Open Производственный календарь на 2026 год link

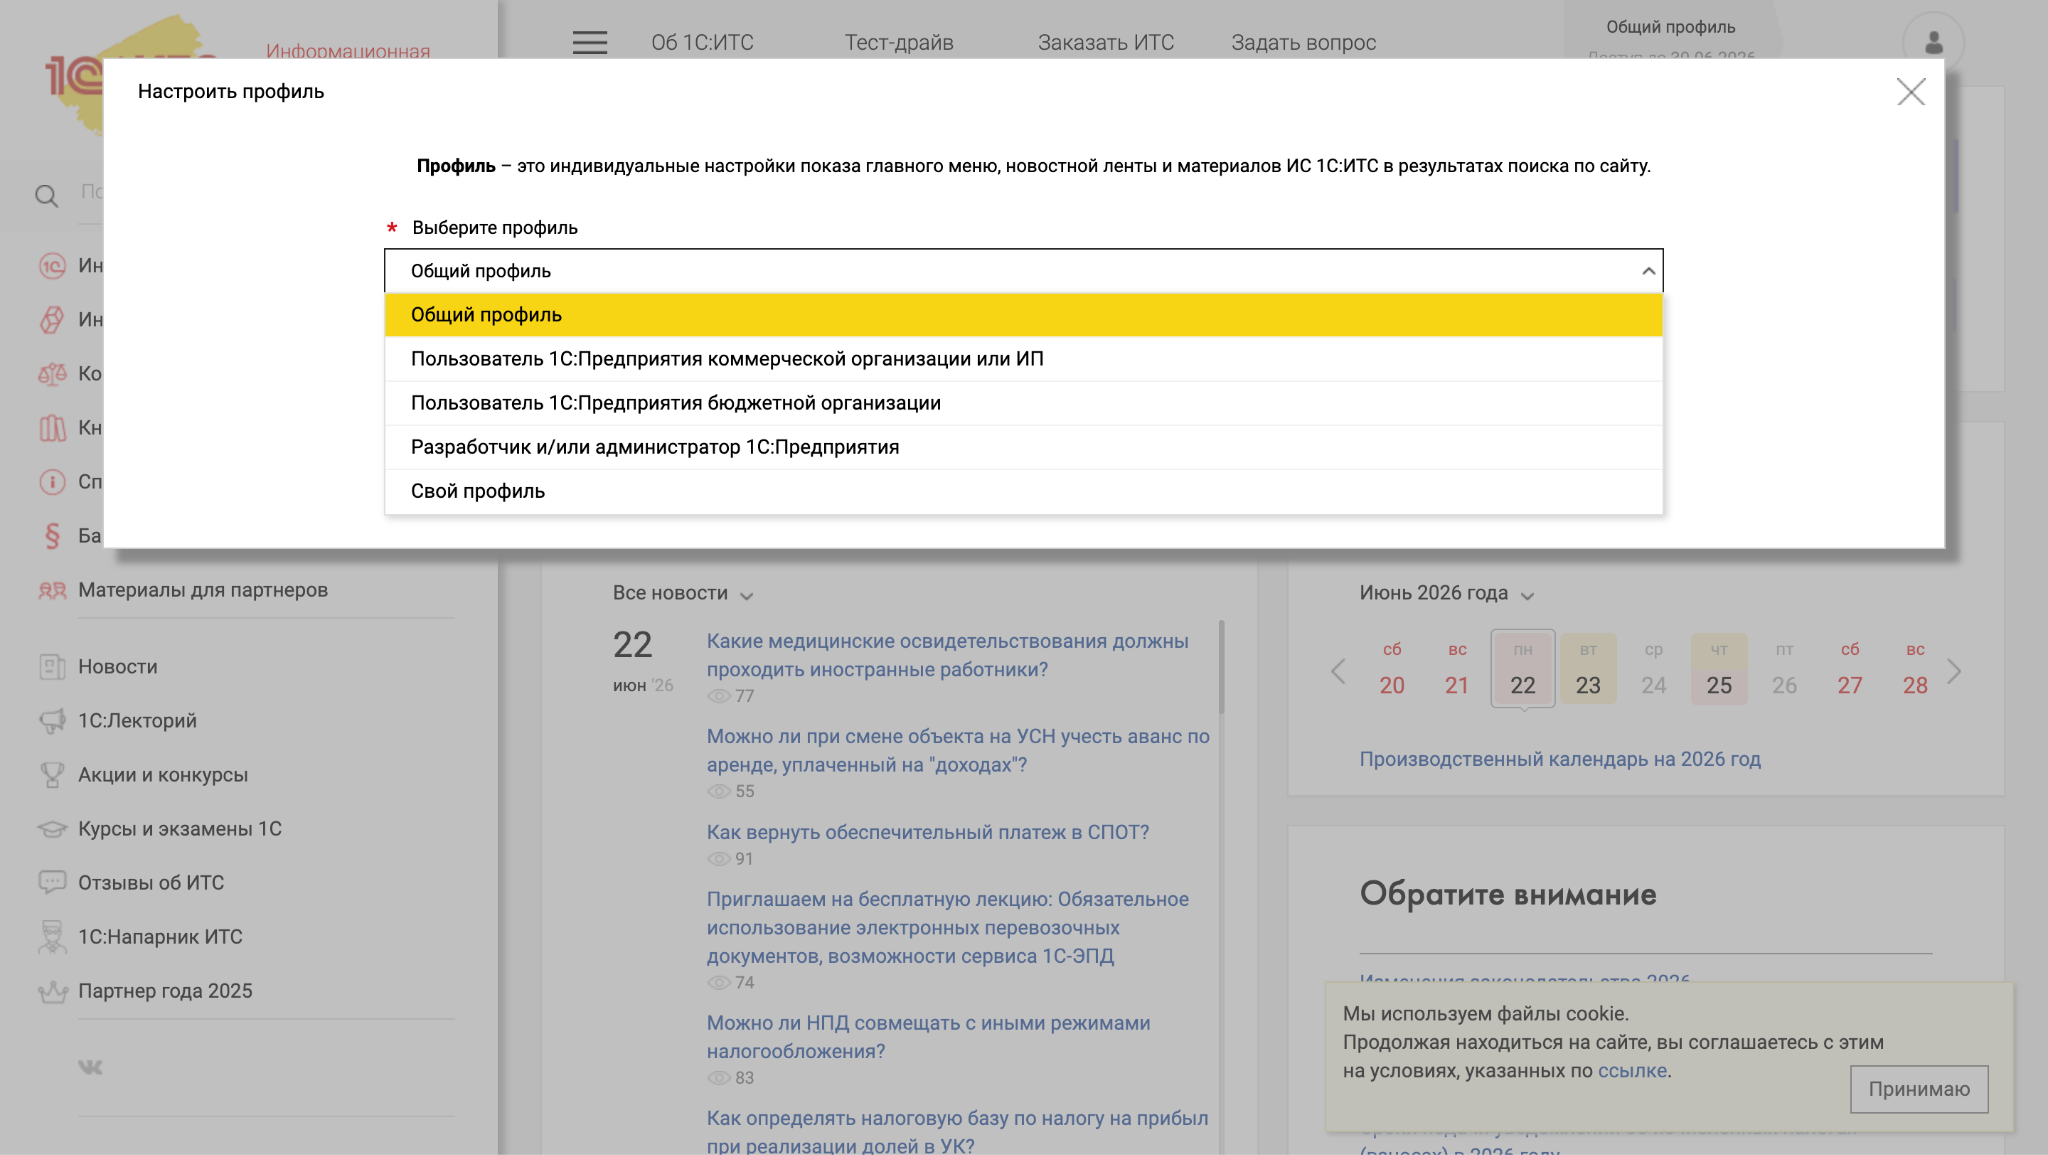click(1560, 759)
